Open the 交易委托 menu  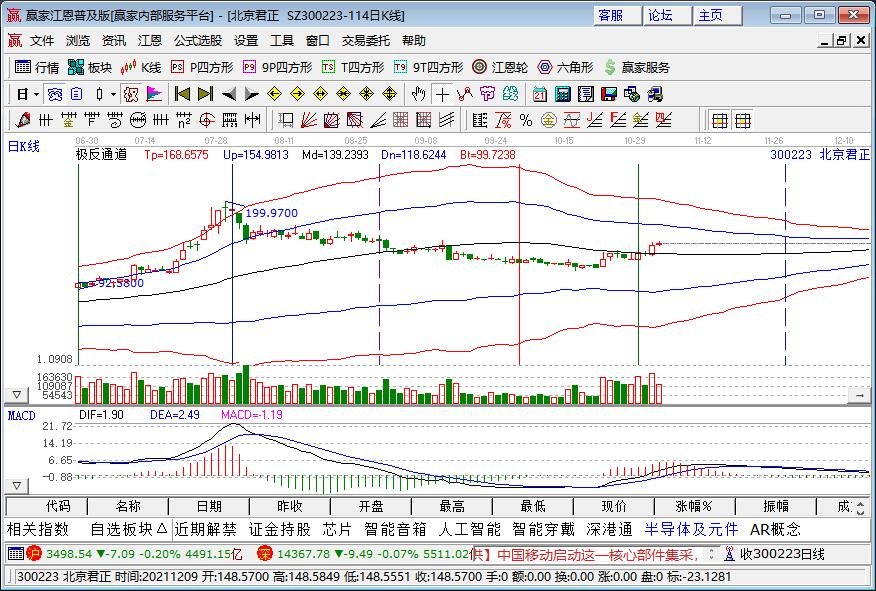point(365,41)
